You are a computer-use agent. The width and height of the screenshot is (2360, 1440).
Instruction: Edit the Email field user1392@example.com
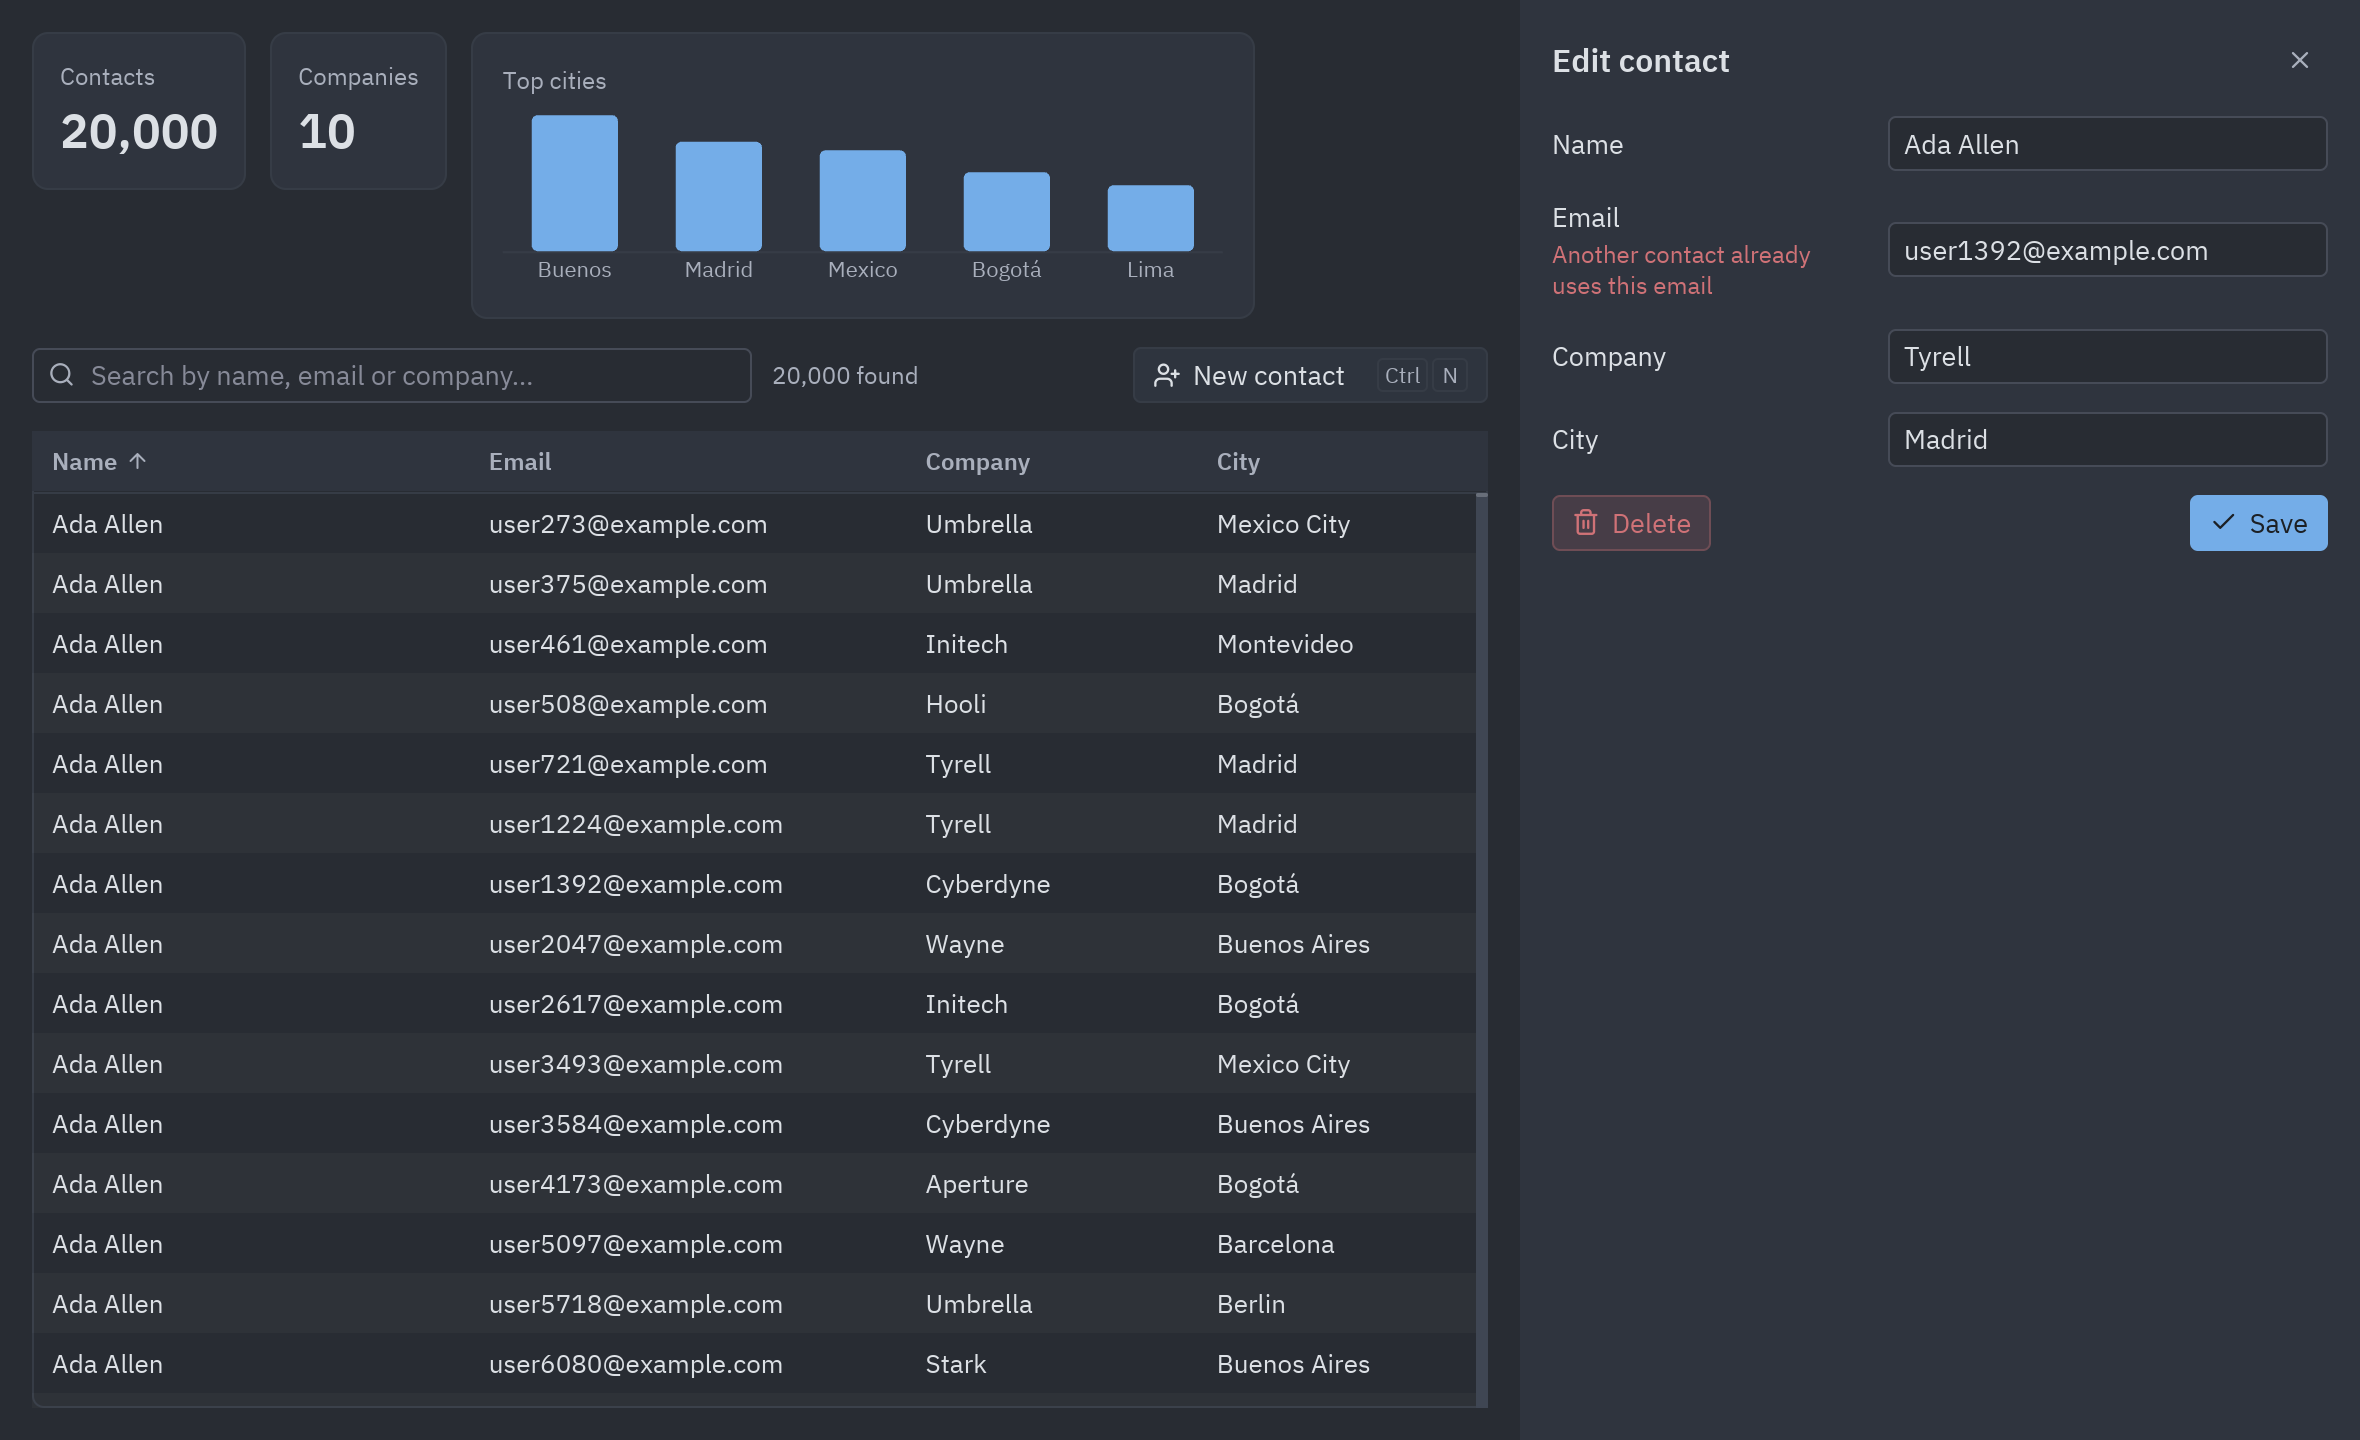point(2107,250)
